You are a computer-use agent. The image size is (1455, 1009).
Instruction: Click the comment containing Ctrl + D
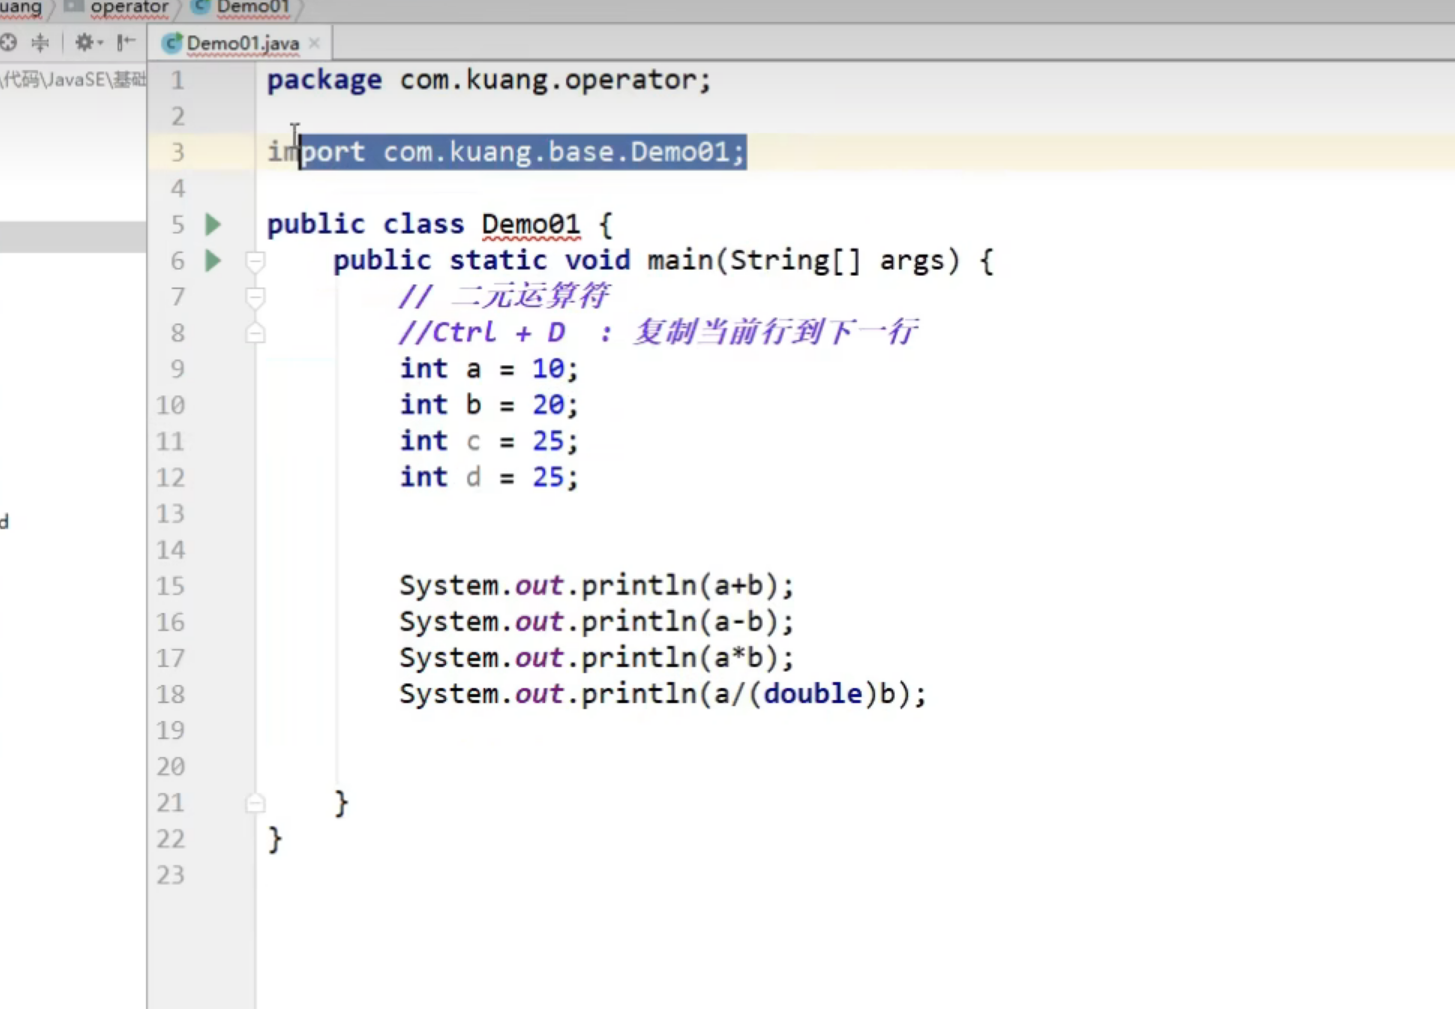pyautogui.click(x=658, y=333)
